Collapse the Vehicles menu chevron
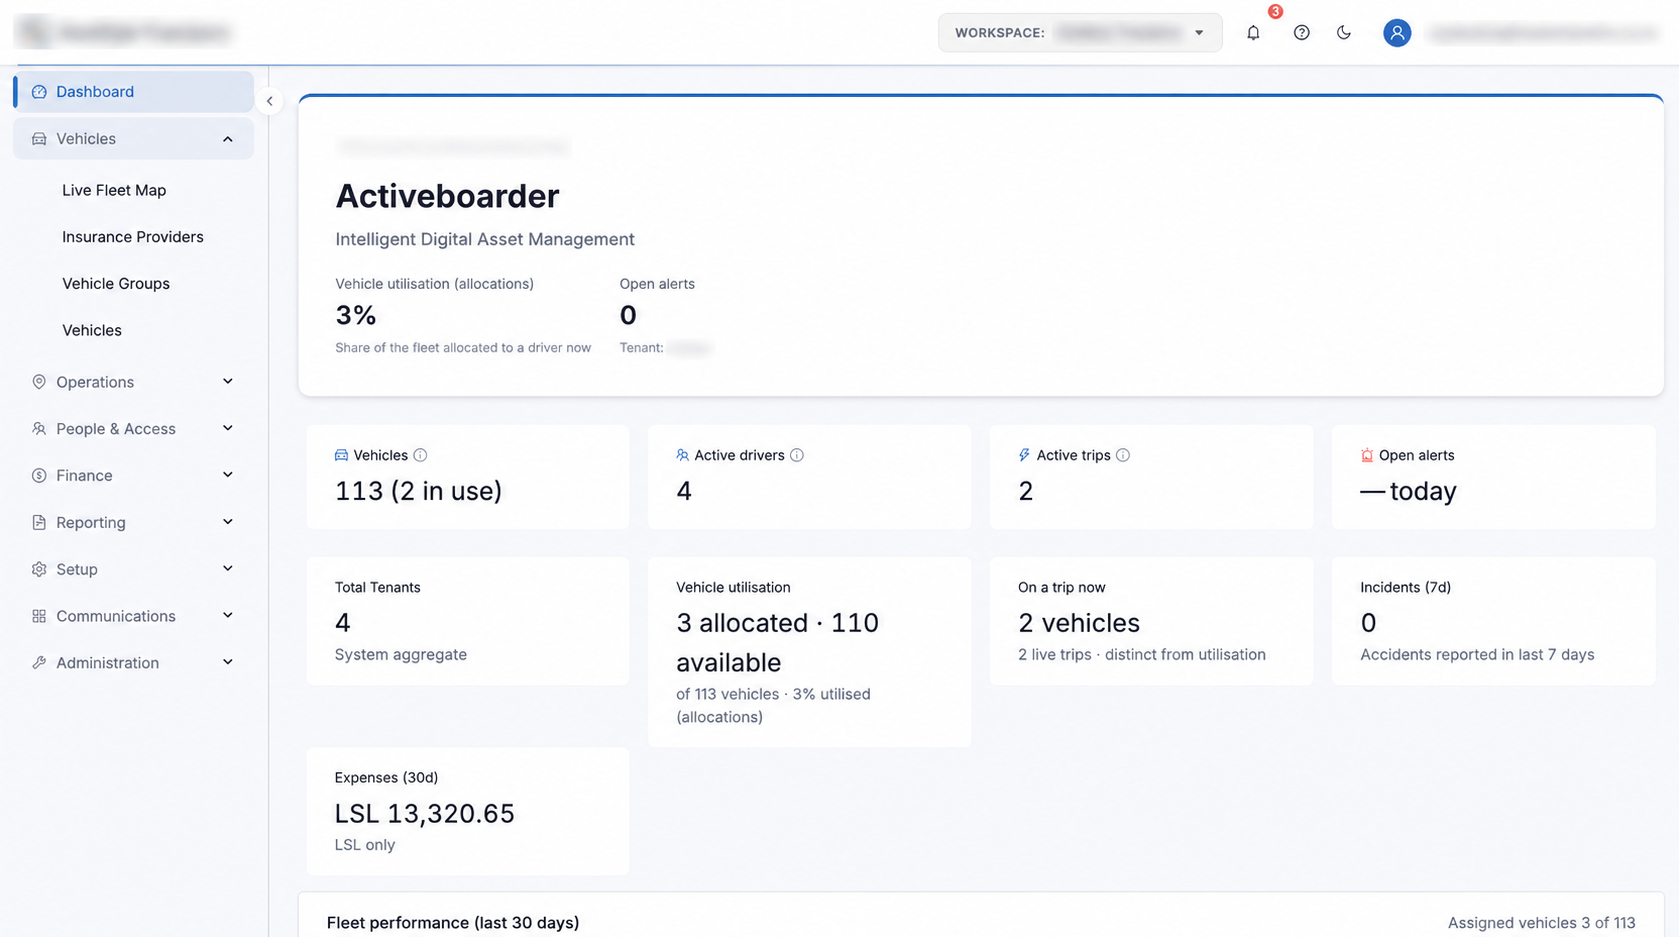This screenshot has width=1679, height=937. point(228,139)
